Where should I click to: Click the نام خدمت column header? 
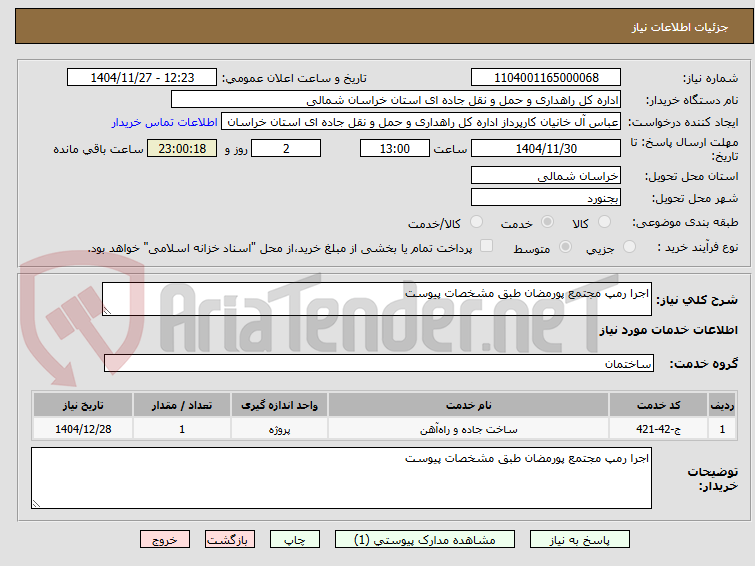coord(469,405)
